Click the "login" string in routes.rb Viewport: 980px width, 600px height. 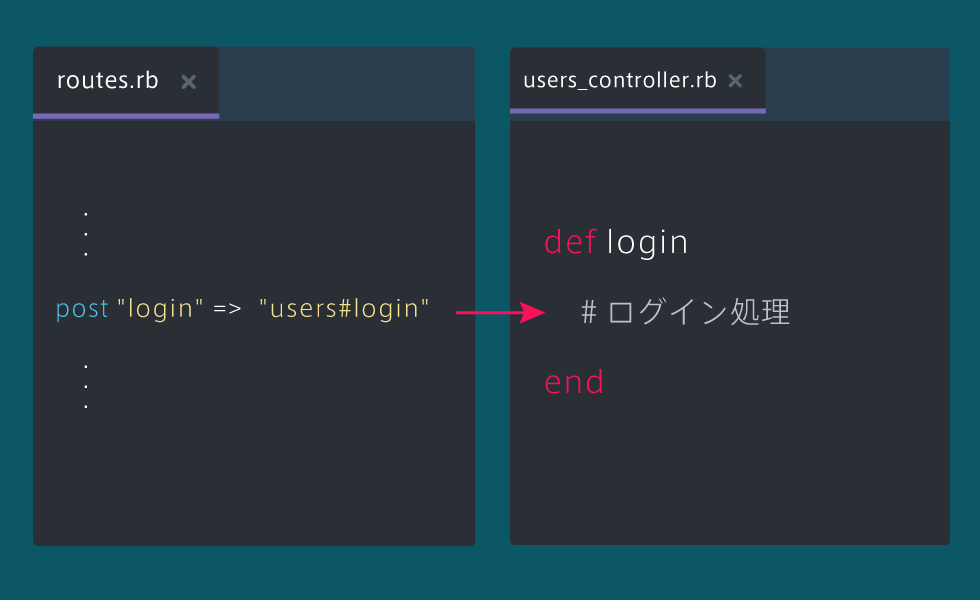(x=160, y=309)
